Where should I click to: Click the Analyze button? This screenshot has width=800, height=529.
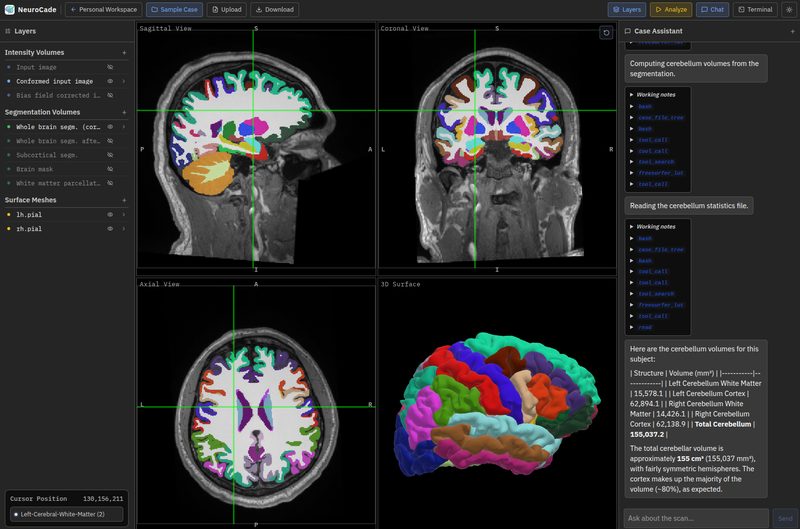pyautogui.click(x=671, y=9)
